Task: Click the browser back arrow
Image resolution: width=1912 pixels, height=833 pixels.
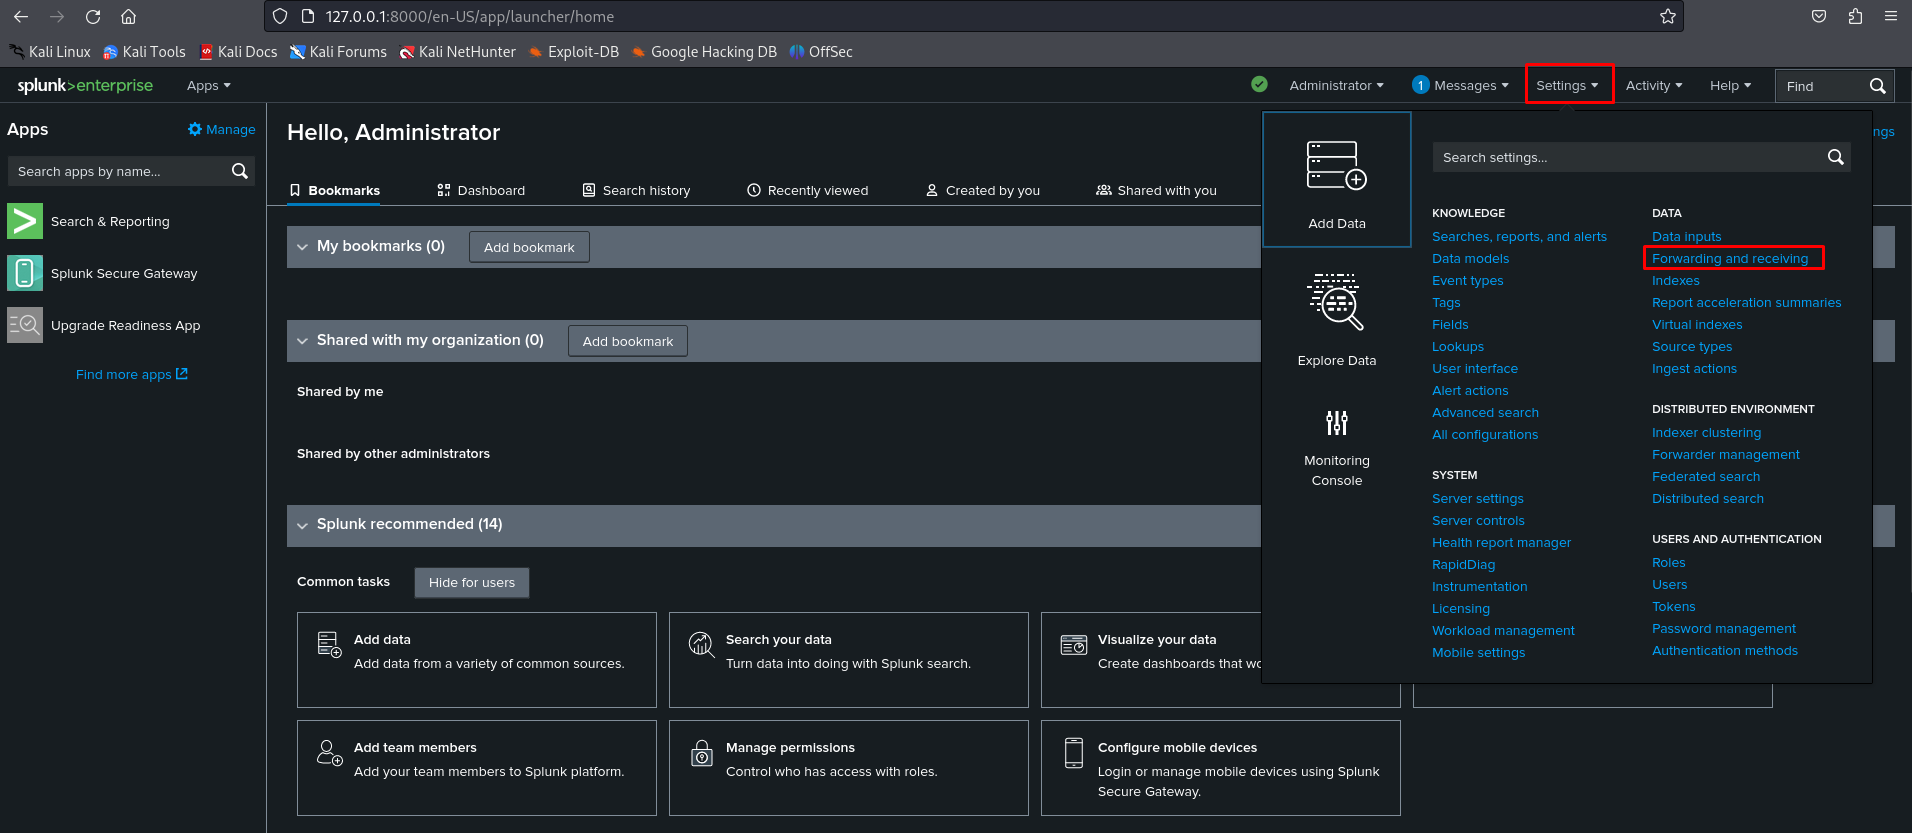Action: 21,16
